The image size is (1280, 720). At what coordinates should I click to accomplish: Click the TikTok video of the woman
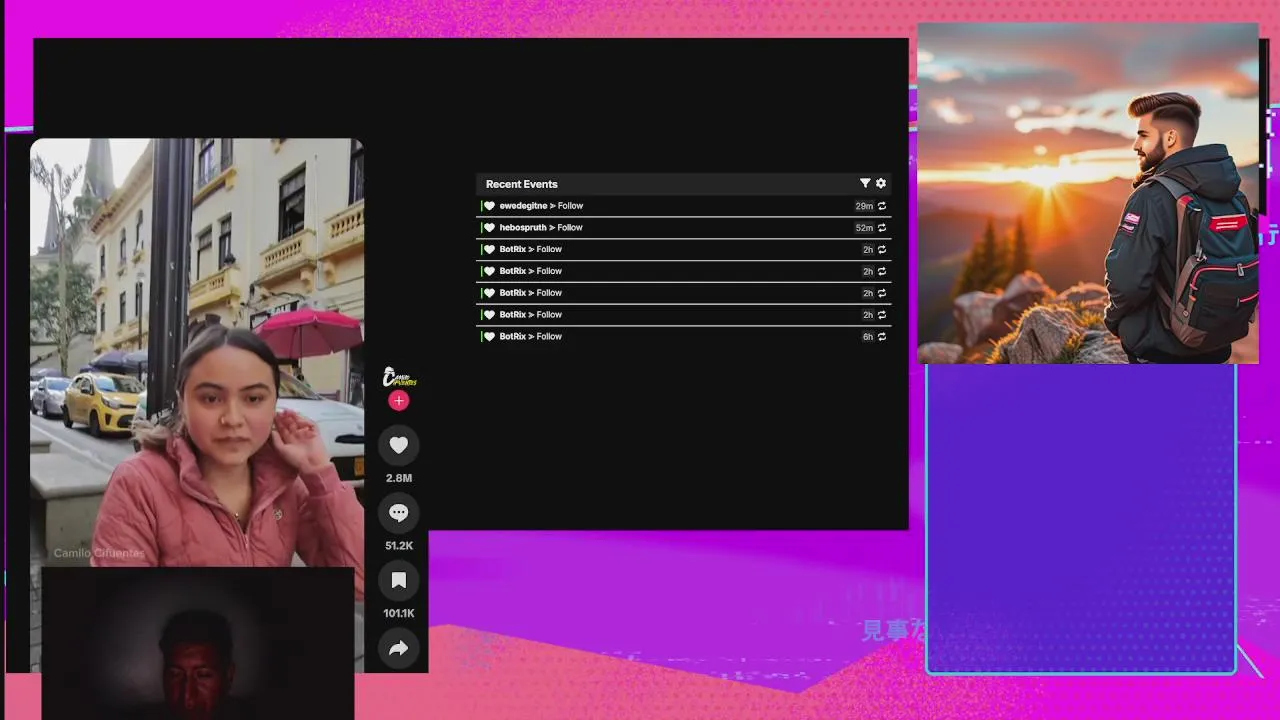[197, 353]
